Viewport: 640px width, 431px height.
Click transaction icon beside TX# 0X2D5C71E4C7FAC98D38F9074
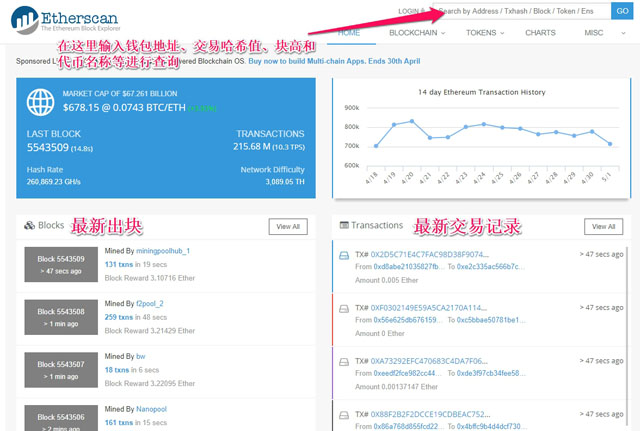pyautogui.click(x=344, y=255)
